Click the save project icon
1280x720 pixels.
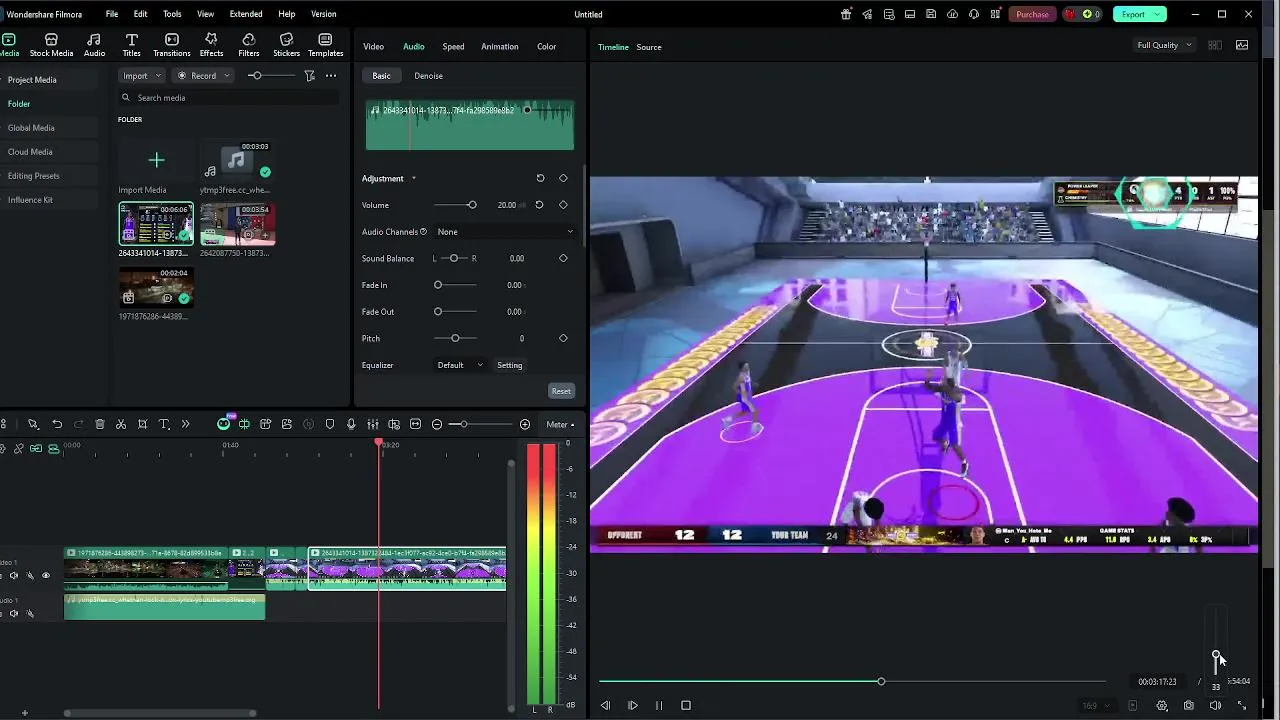(931, 14)
